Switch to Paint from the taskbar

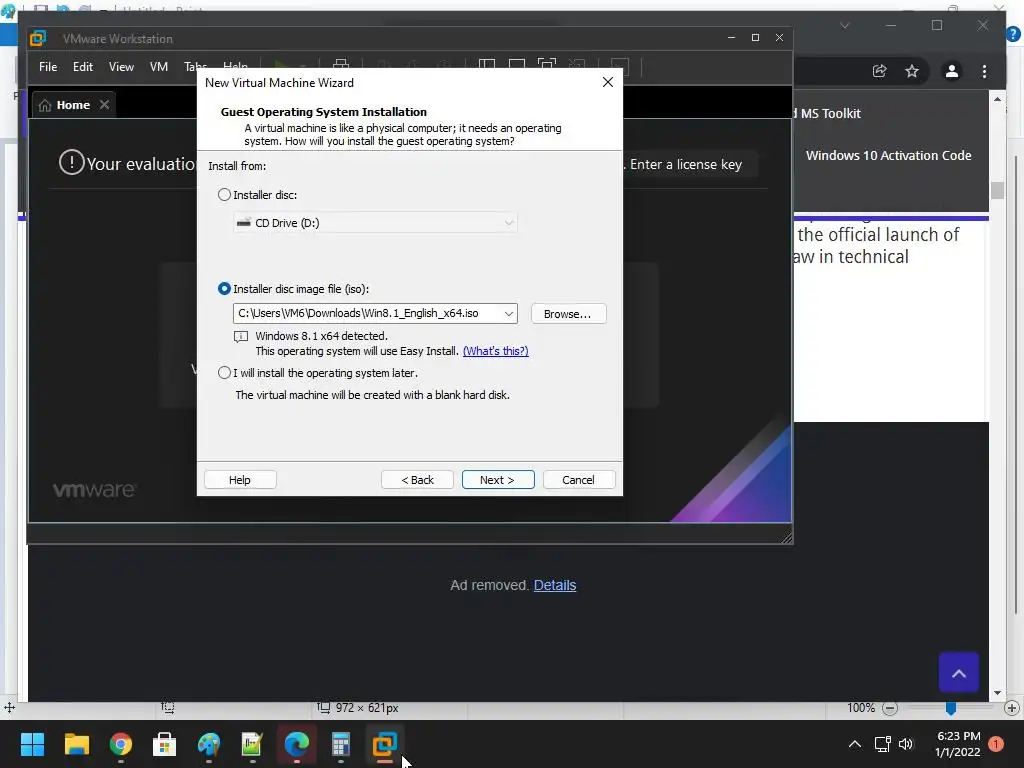209,744
